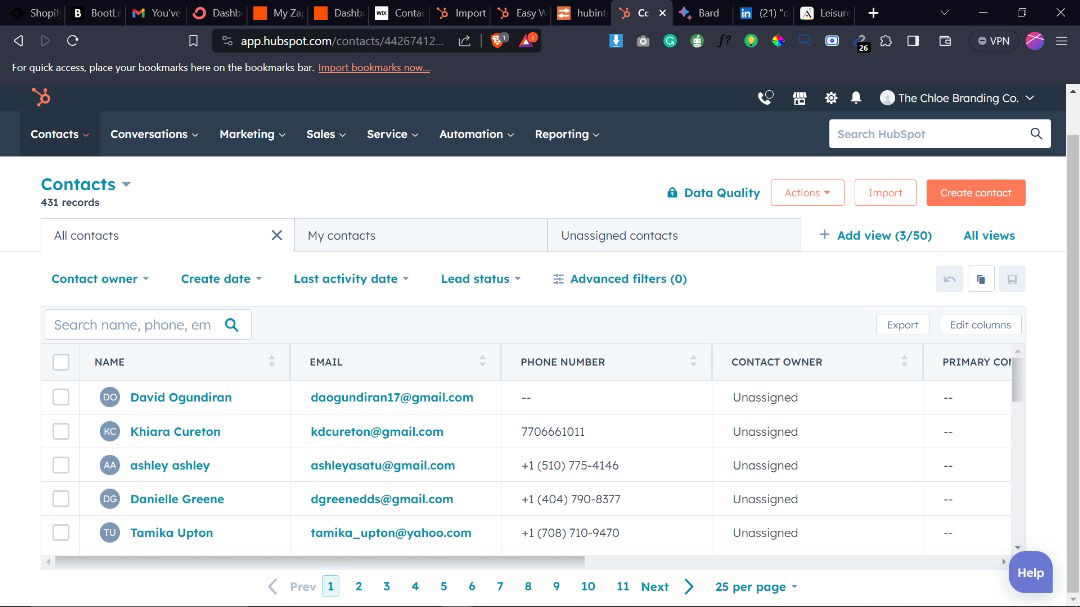Open the calling phone icon
1080x607 pixels.
[765, 98]
